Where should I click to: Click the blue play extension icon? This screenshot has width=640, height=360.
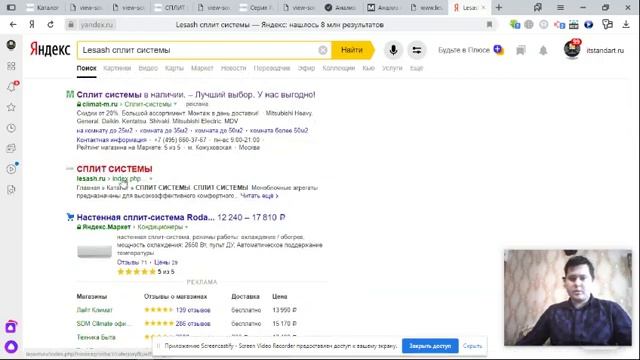coord(588,24)
